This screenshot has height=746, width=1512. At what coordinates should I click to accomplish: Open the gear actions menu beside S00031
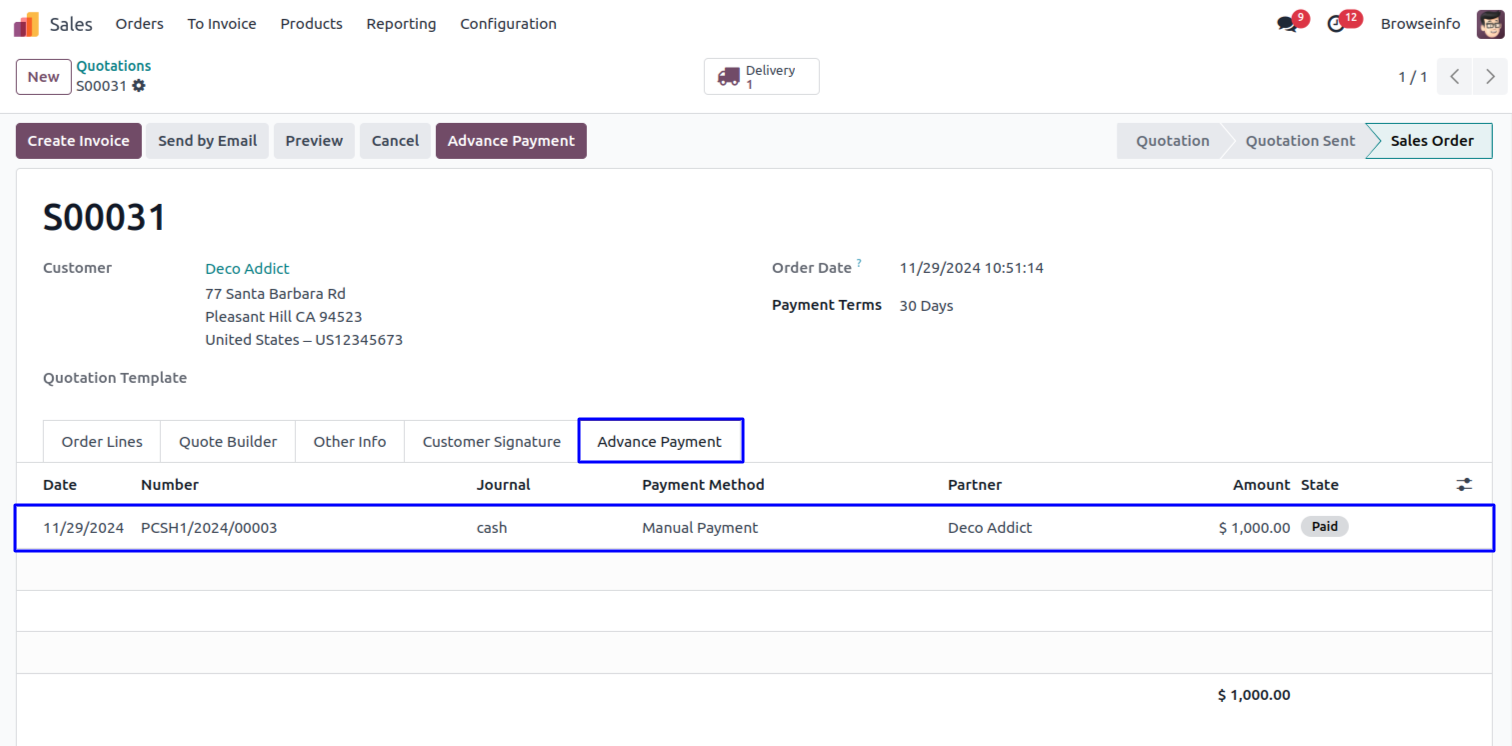139,86
